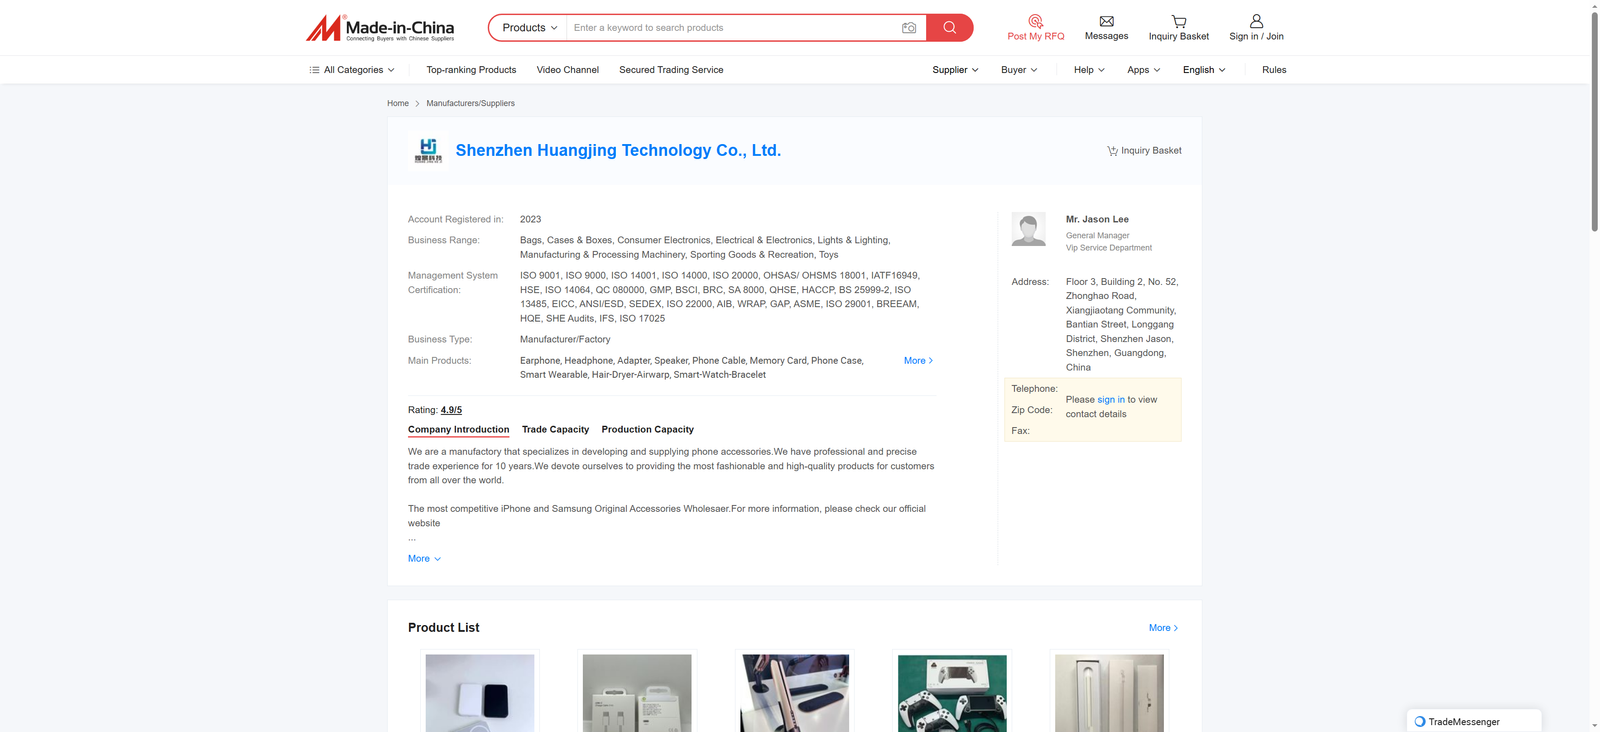Click the camera image search icon
This screenshot has width=1600, height=732.
(x=908, y=28)
